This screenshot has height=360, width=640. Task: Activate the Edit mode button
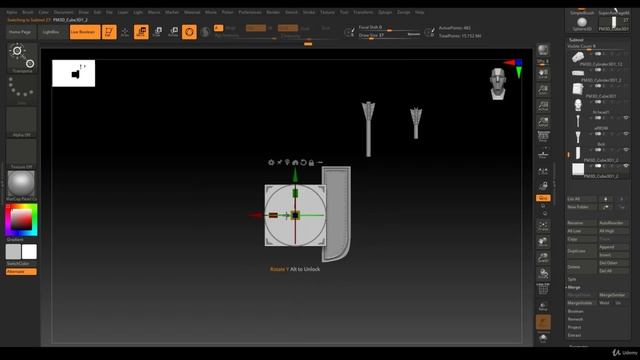(109, 32)
